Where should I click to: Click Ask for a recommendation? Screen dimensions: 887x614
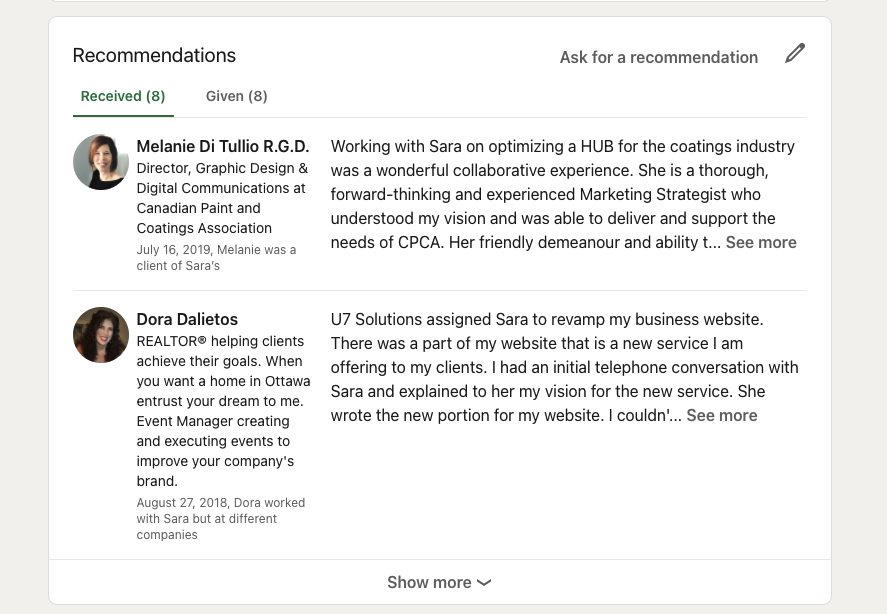click(x=658, y=57)
